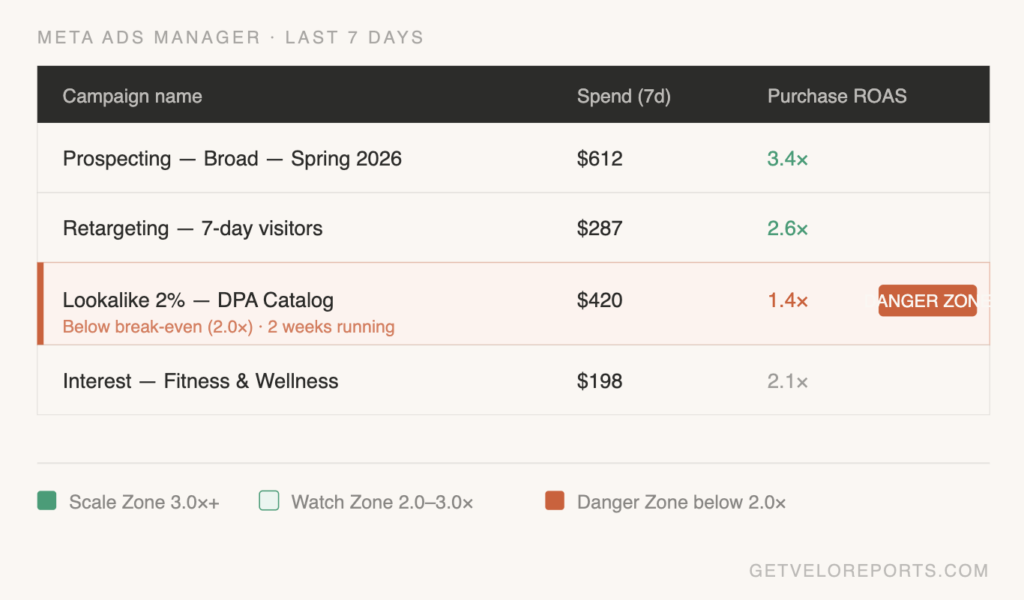
Task: Click the 2.6× ROAS value
Action: click(787, 228)
